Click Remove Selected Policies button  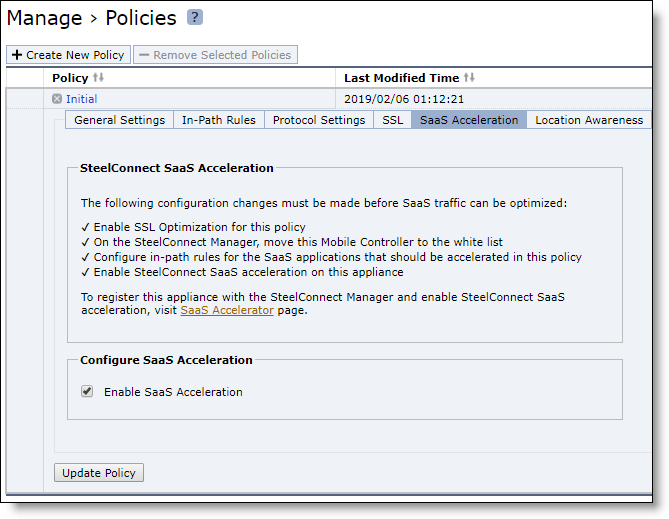point(215,55)
